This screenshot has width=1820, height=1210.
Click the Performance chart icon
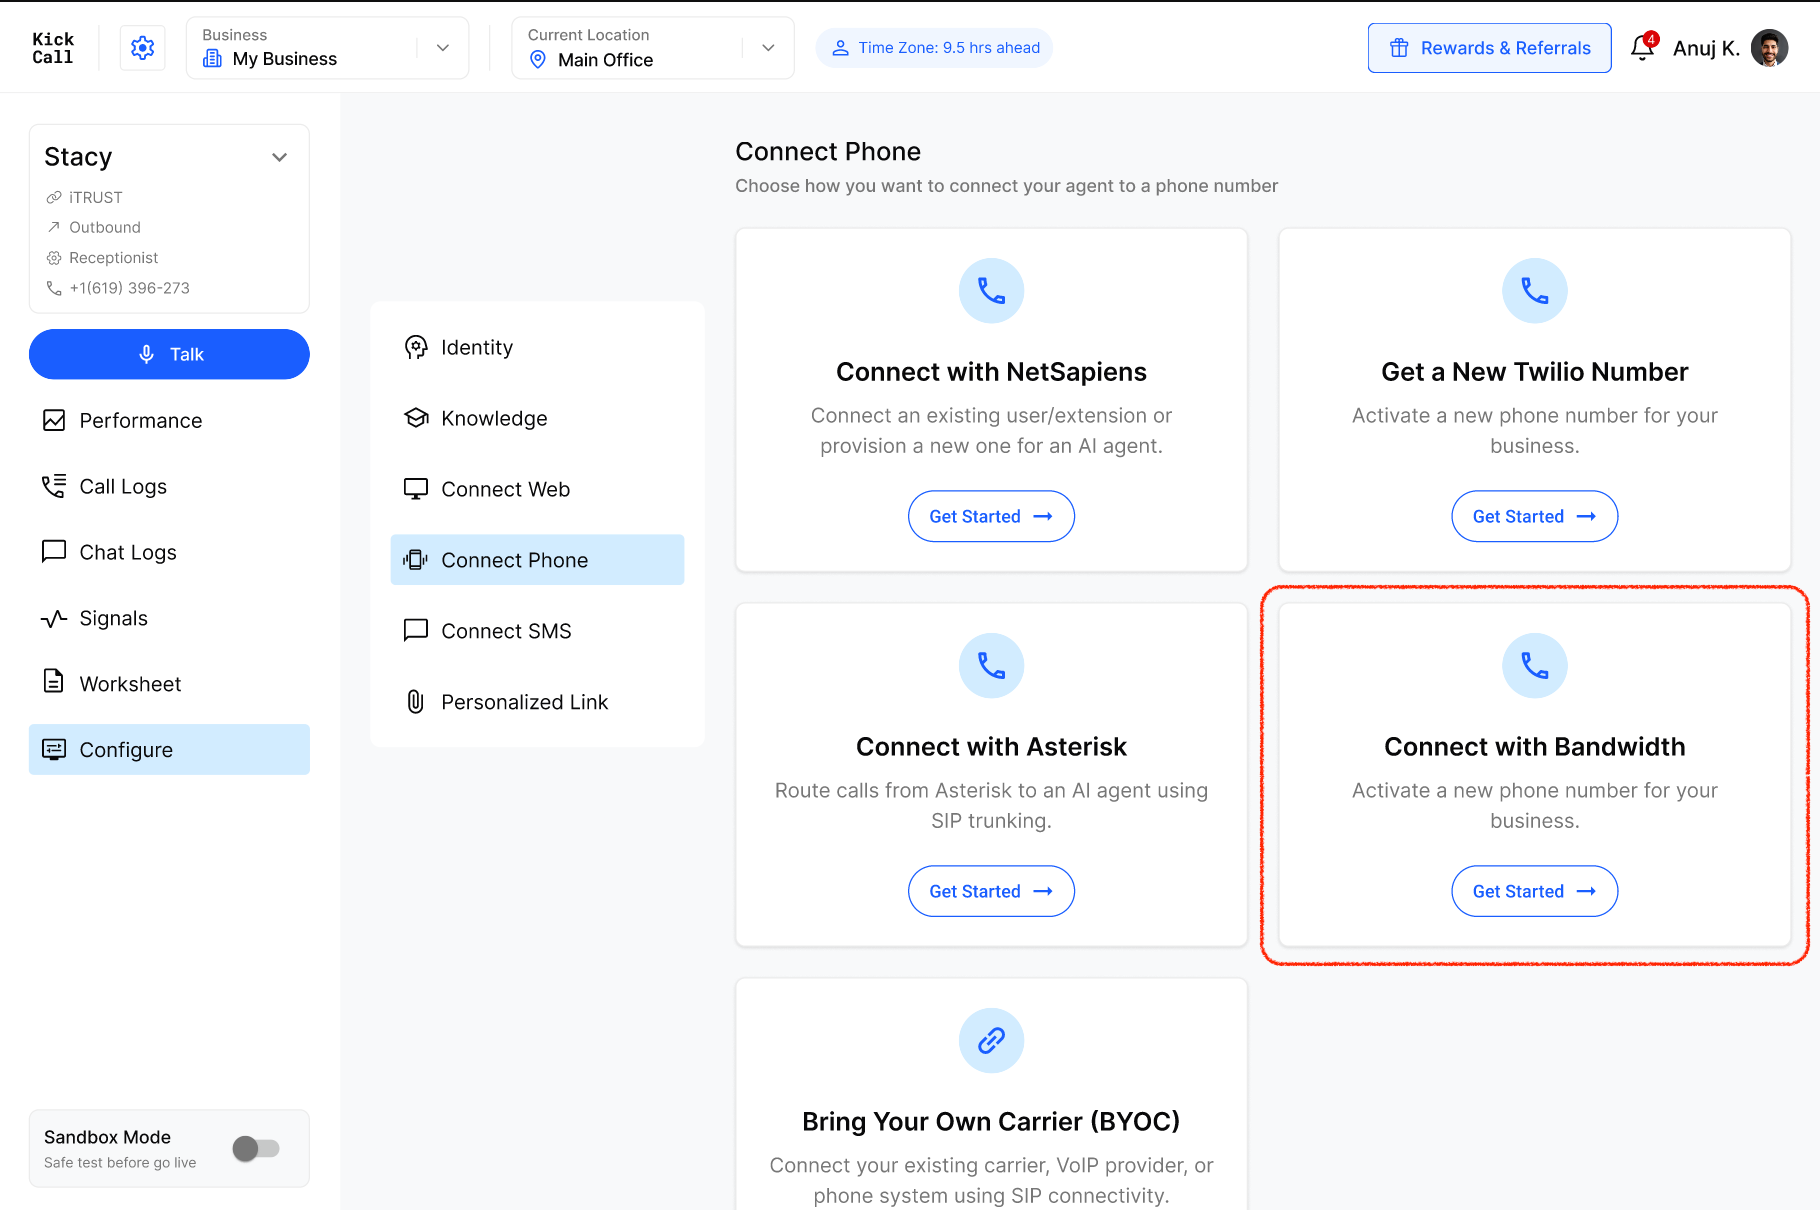[x=54, y=420]
